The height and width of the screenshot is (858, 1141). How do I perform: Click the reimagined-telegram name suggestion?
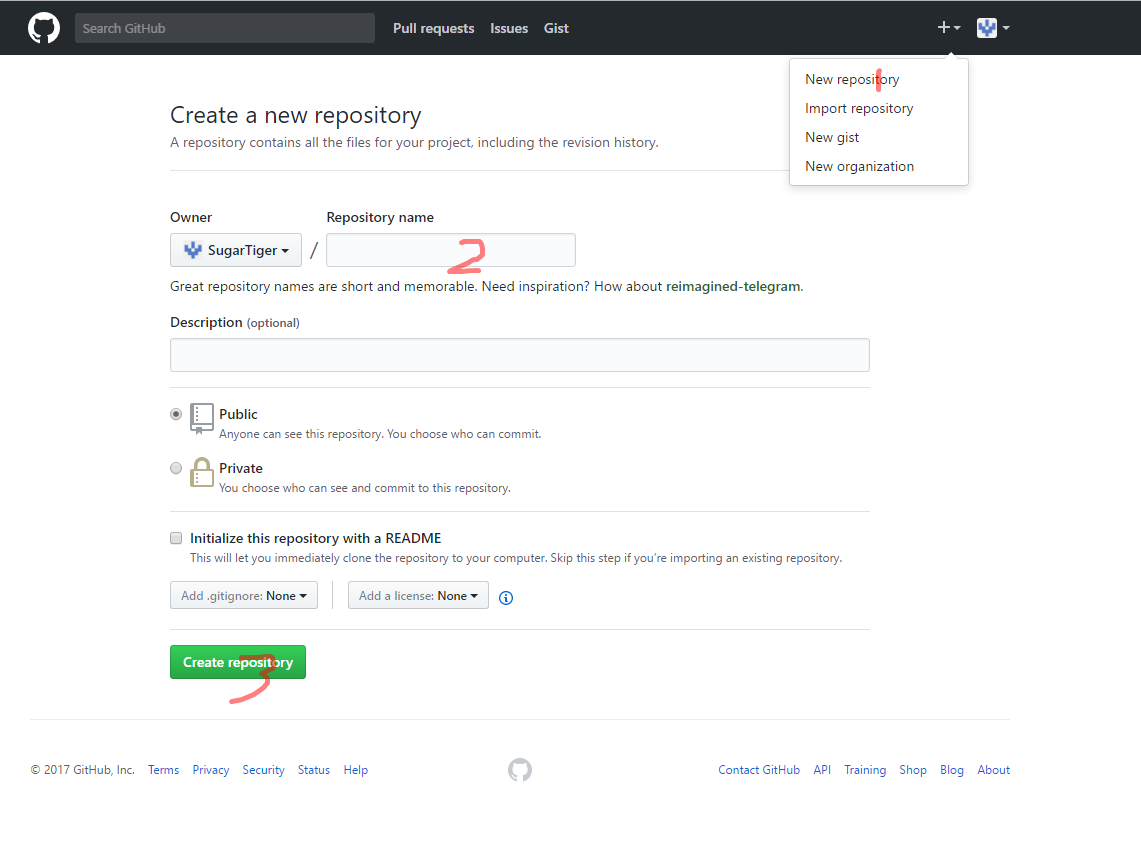click(x=733, y=287)
